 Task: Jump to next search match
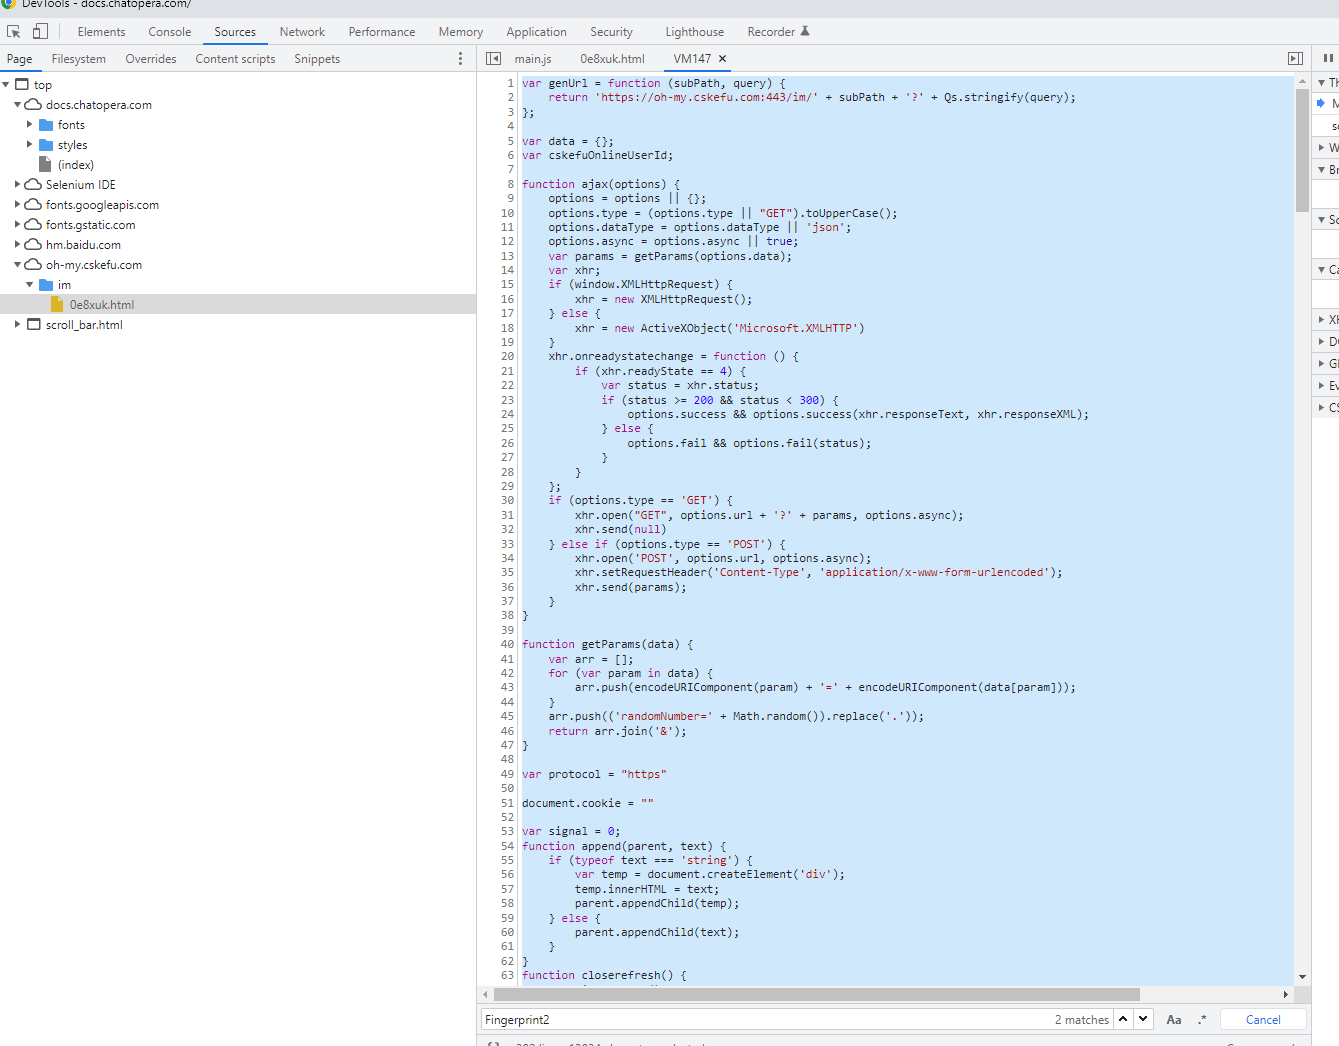pos(1143,1019)
